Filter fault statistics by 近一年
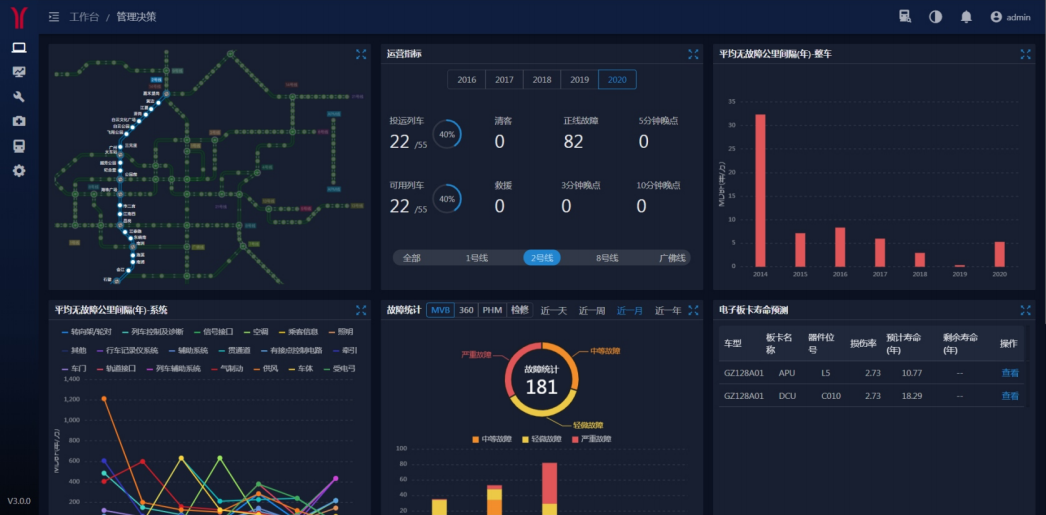The width and height of the screenshot is (1046, 515). 668,311
